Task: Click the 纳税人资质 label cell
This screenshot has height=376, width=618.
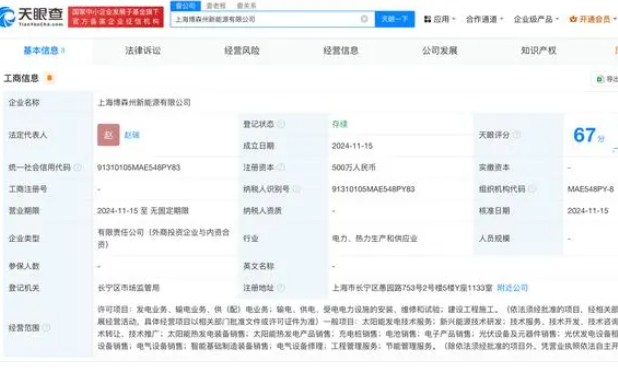Action: [262, 211]
